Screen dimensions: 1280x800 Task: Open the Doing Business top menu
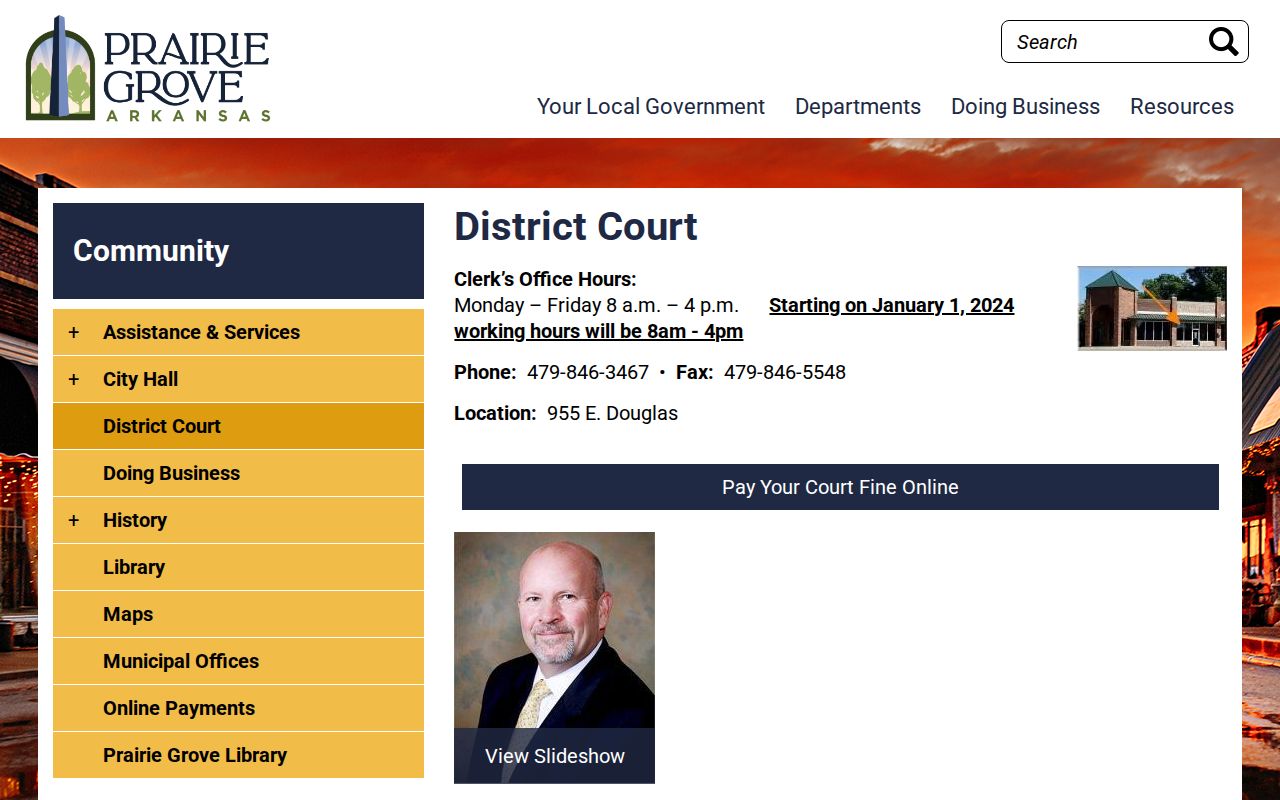click(1025, 106)
